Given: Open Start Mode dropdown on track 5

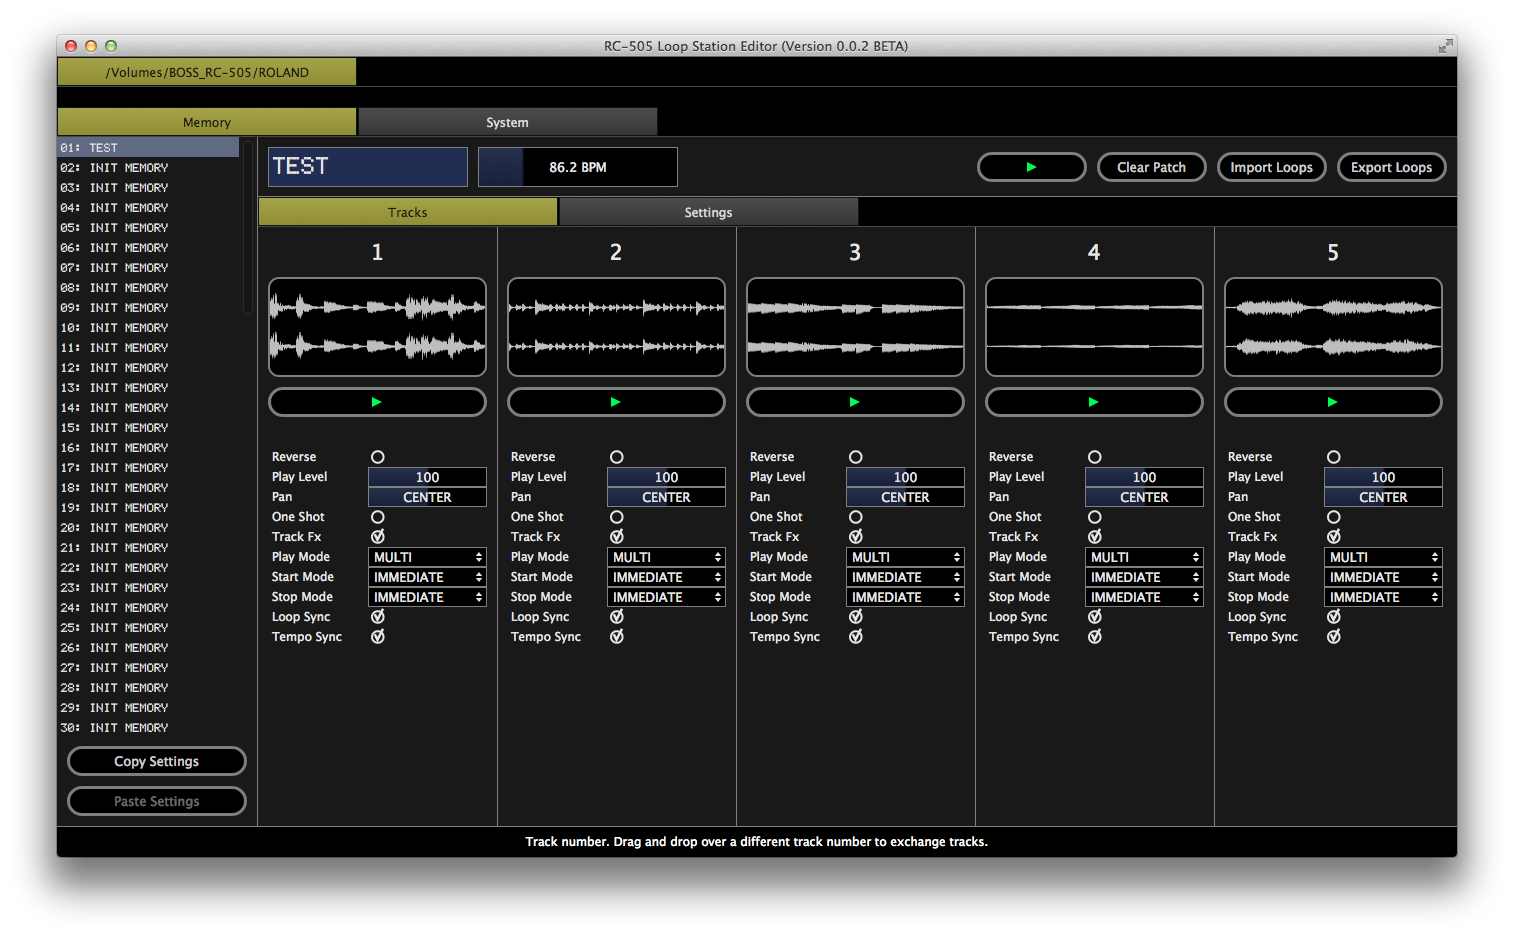Looking at the screenshot, I should pyautogui.click(x=1383, y=577).
